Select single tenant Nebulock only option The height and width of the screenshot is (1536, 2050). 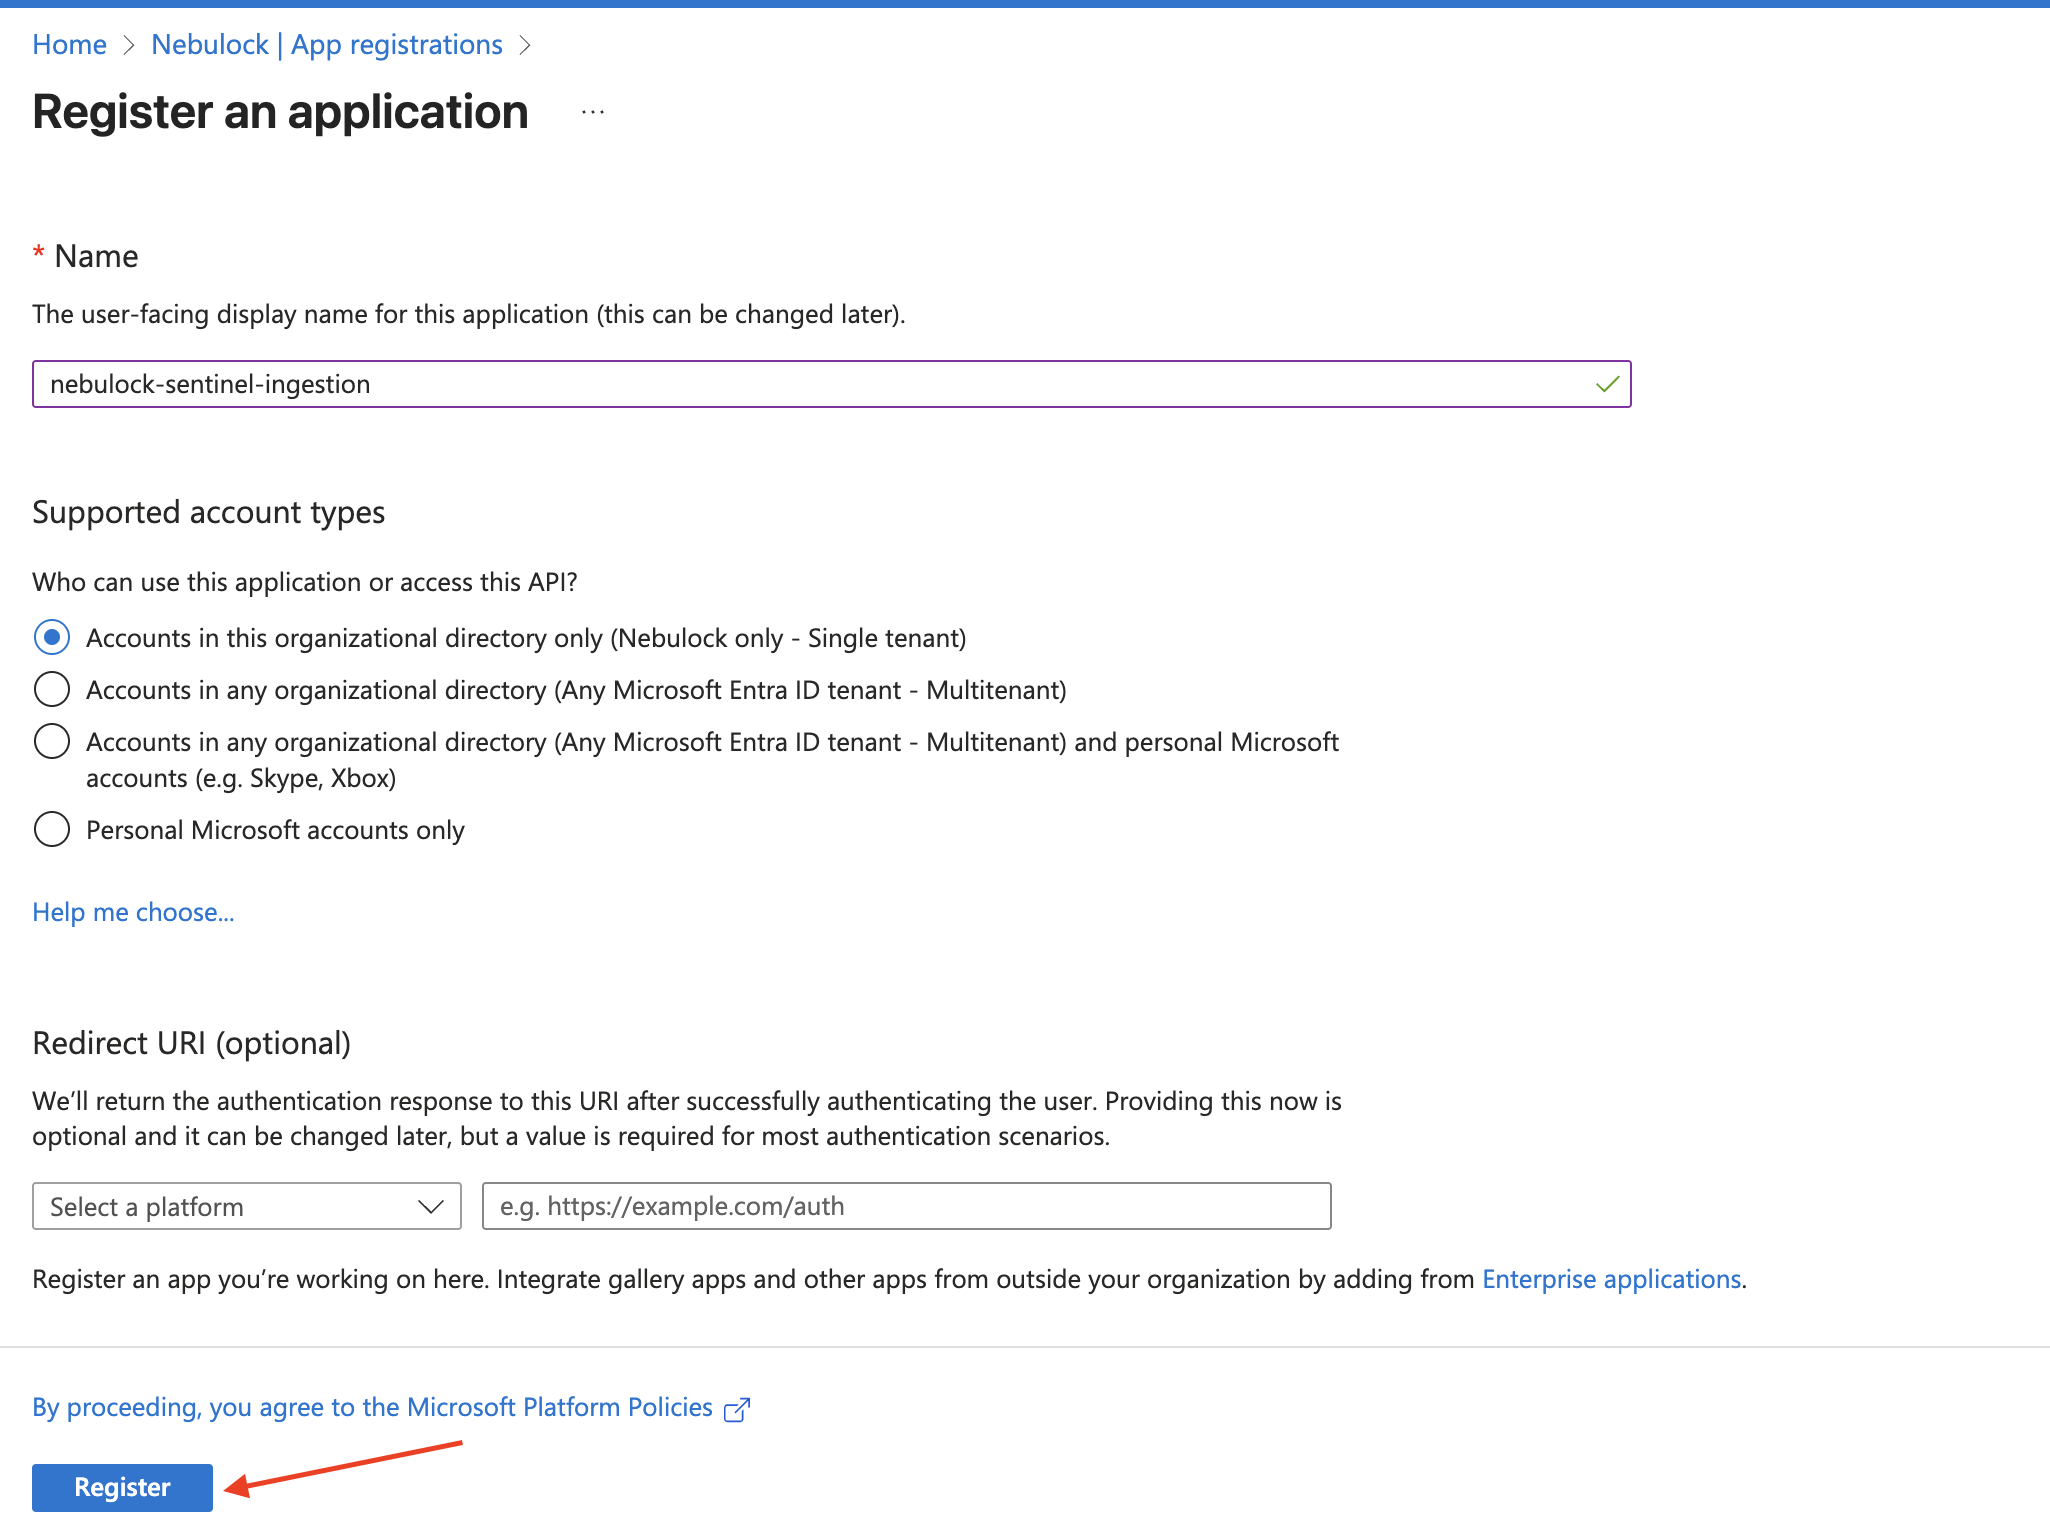(x=52, y=638)
